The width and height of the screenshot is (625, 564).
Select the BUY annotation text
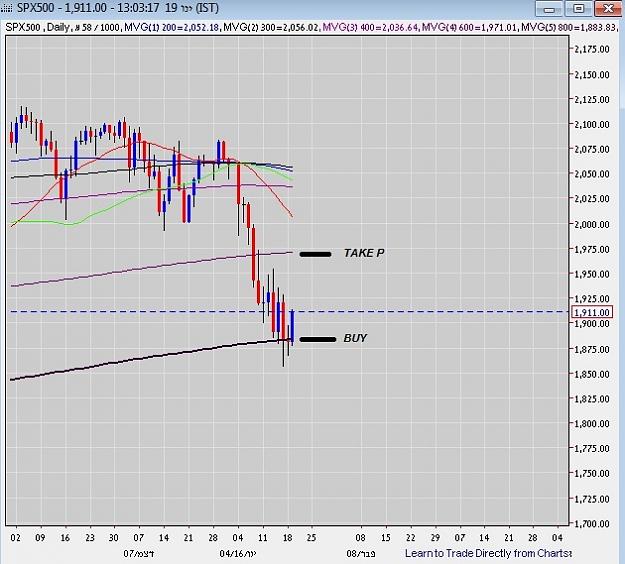tap(355, 338)
